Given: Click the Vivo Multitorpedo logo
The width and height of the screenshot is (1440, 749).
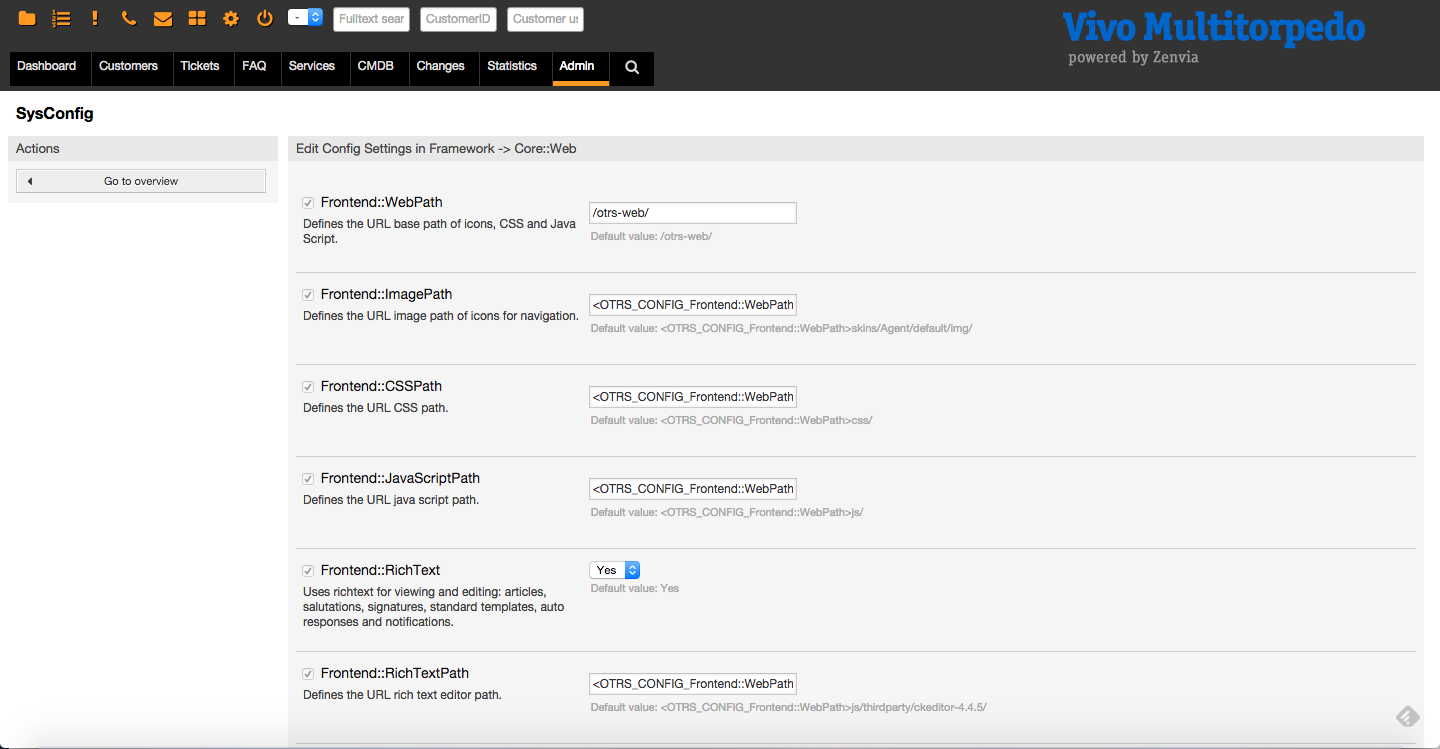Looking at the screenshot, I should point(1213,36).
